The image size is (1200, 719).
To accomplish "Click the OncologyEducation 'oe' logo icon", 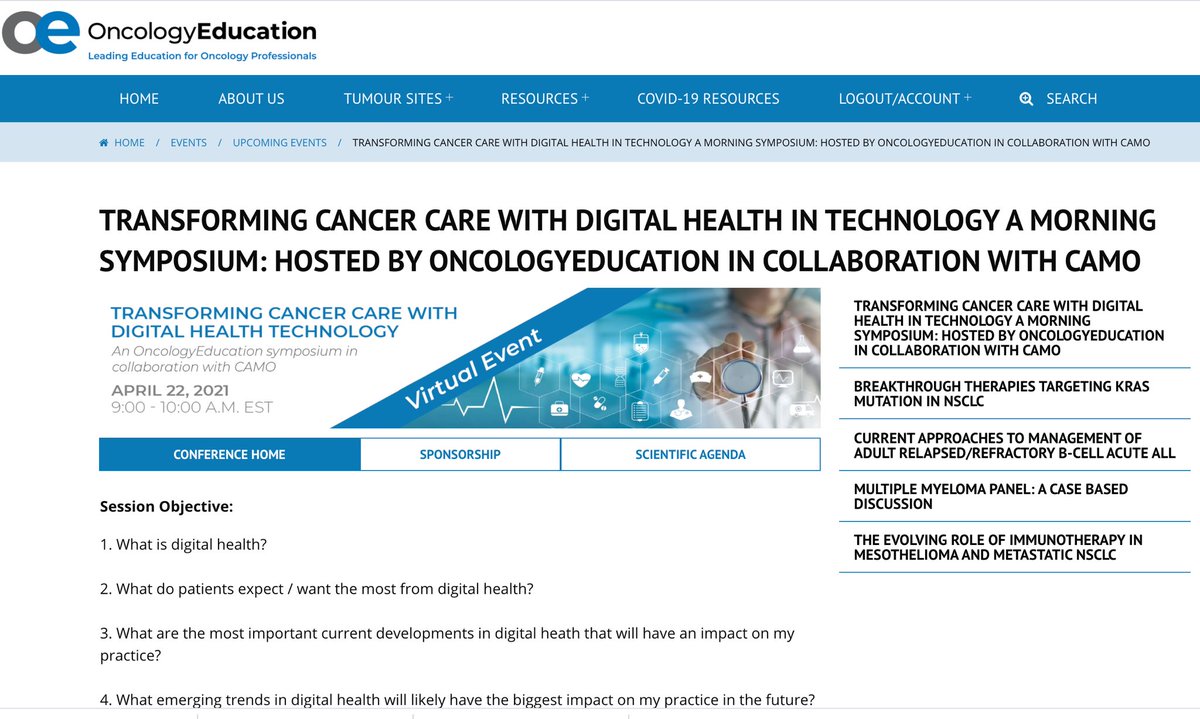I will click(x=41, y=33).
